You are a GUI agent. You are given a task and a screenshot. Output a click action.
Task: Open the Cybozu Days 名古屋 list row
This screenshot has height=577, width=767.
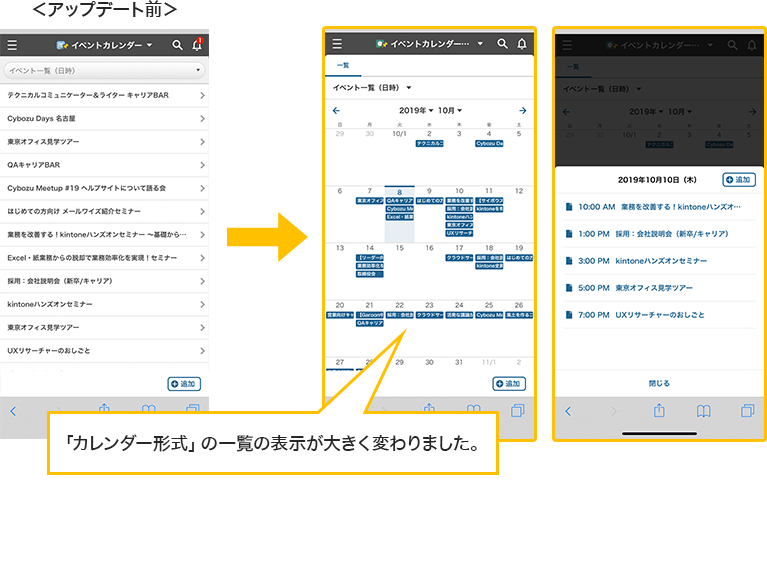point(104,119)
